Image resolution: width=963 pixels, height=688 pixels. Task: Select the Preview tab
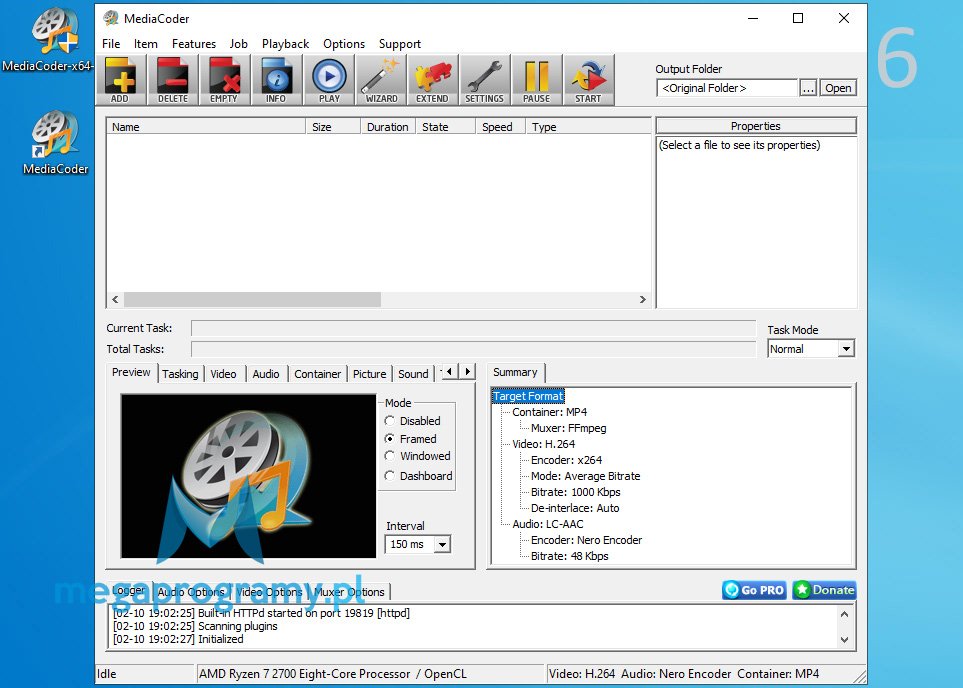point(131,372)
